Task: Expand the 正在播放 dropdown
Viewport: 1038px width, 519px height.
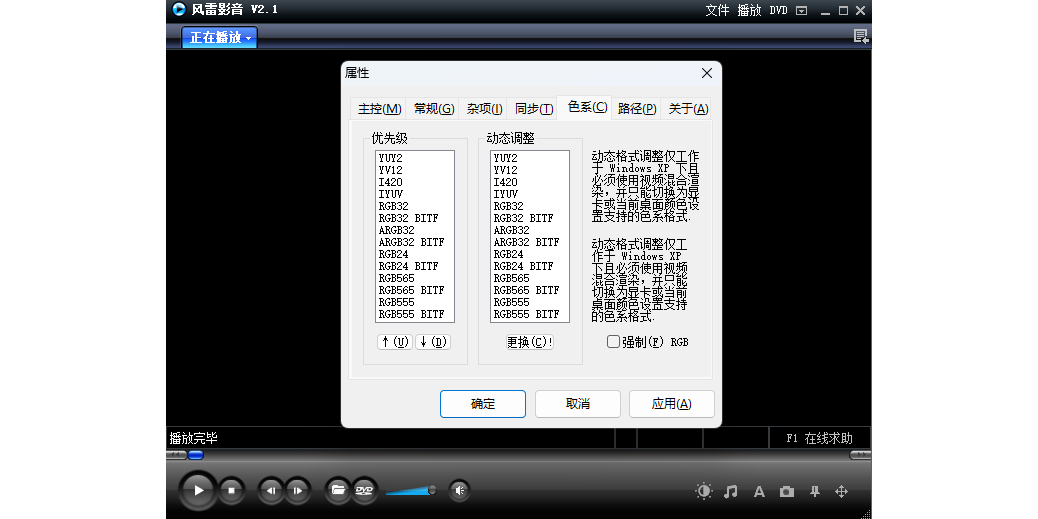Action: point(221,37)
